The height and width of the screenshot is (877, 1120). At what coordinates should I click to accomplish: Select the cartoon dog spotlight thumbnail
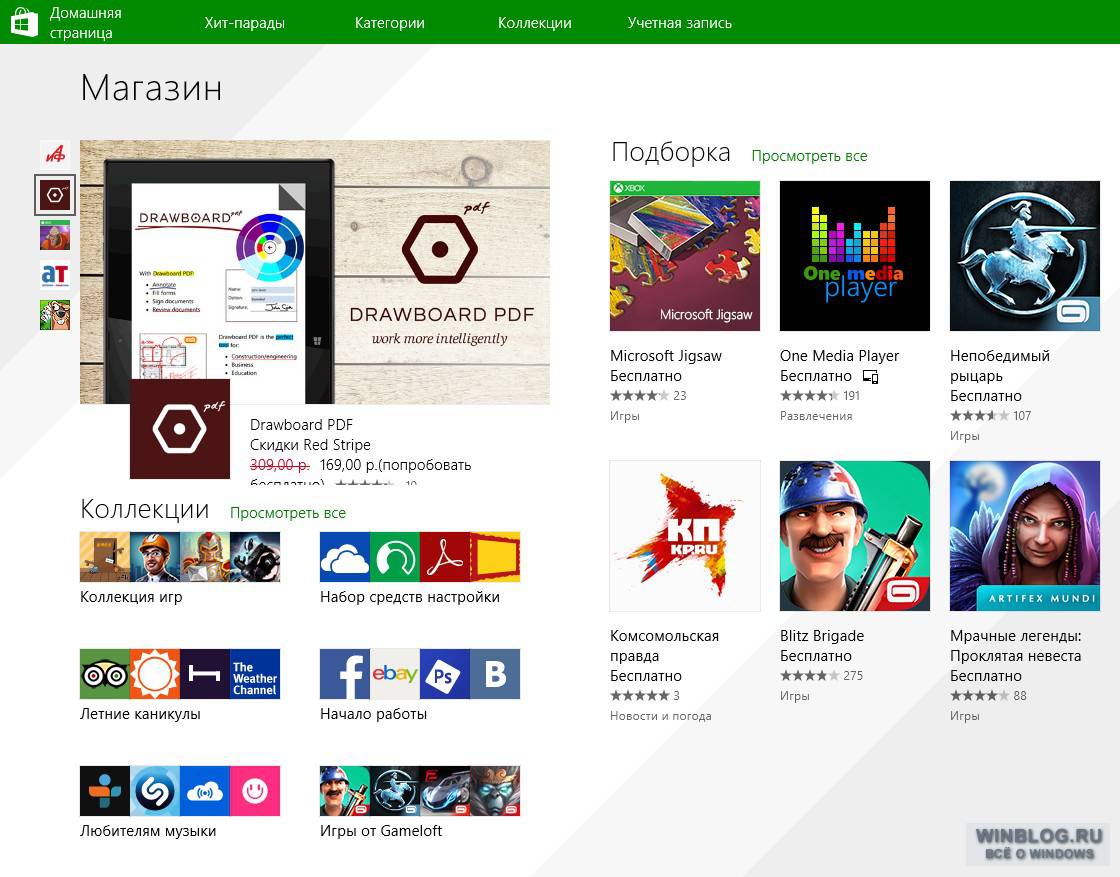click(x=55, y=315)
